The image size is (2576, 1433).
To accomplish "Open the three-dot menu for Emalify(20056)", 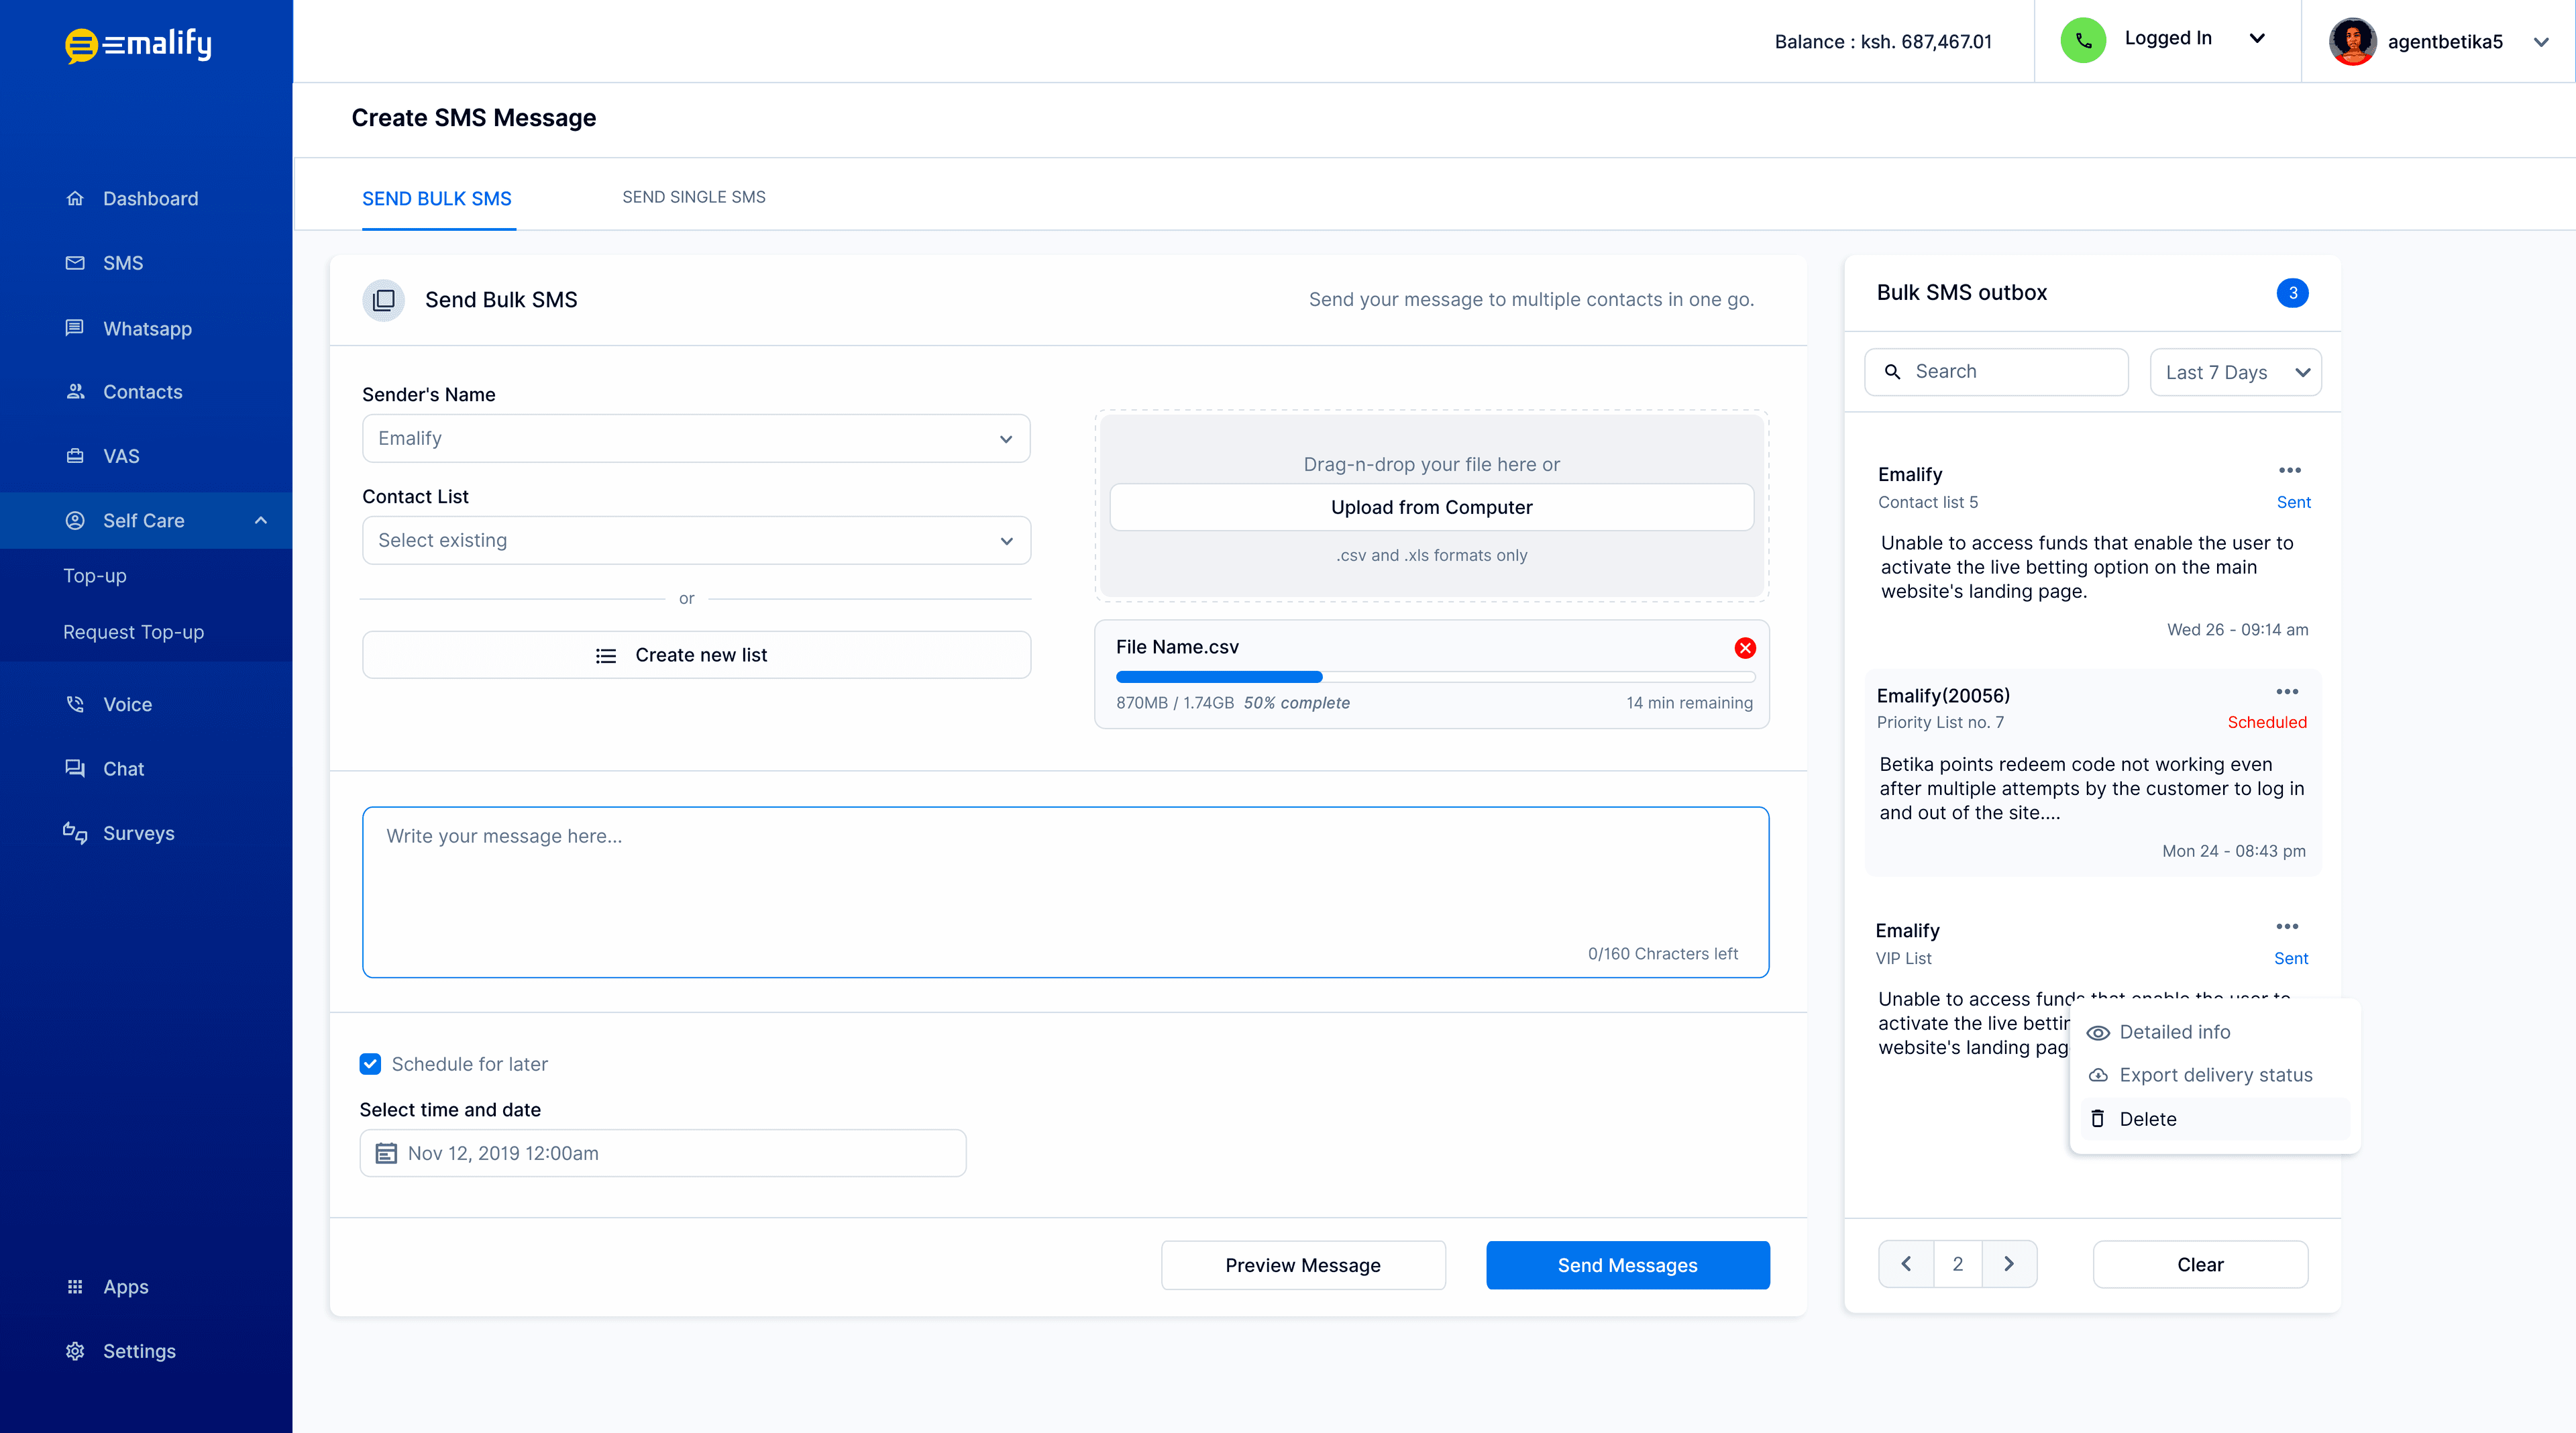I will [2287, 692].
